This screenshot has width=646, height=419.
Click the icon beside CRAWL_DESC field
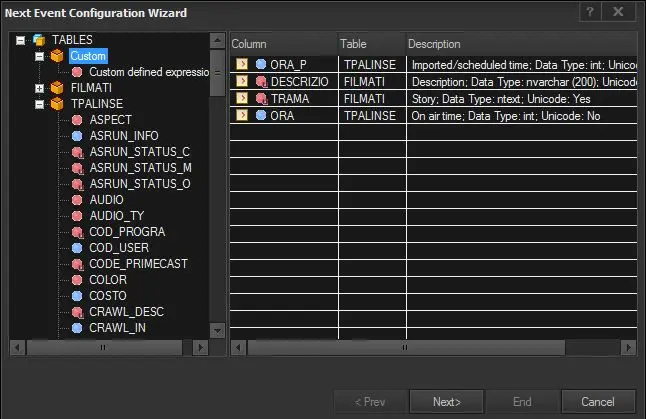77,311
